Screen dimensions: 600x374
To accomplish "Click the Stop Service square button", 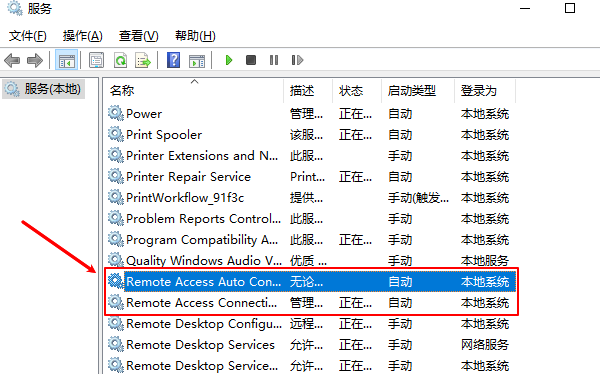I will tap(251, 60).
